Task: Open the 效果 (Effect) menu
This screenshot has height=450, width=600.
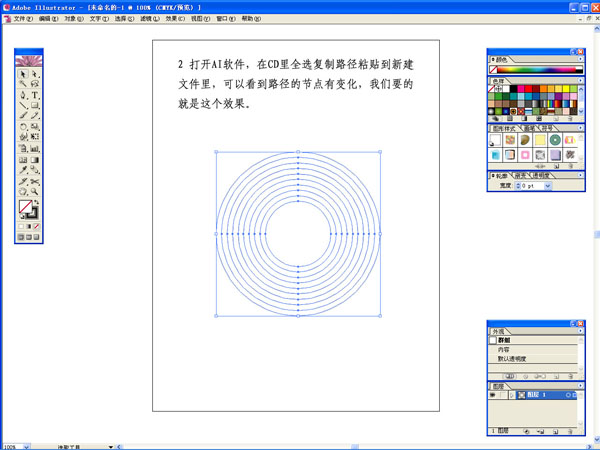Action: coord(175,19)
